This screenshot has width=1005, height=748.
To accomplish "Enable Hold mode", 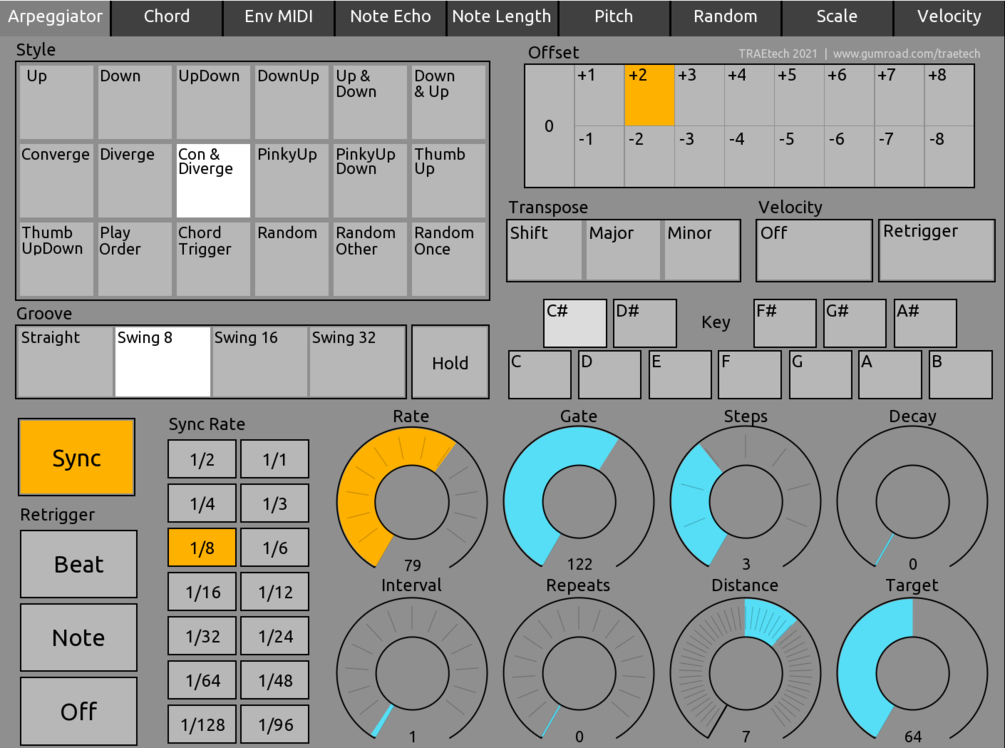I will point(449,362).
